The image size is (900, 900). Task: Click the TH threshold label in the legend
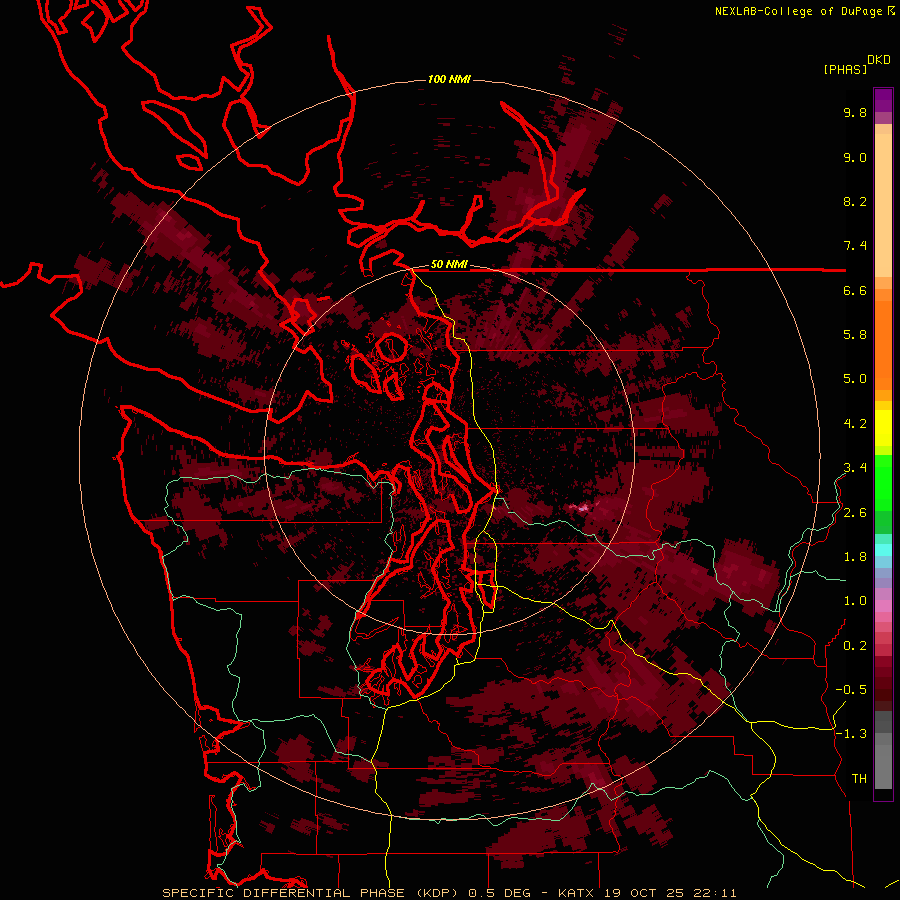[859, 779]
